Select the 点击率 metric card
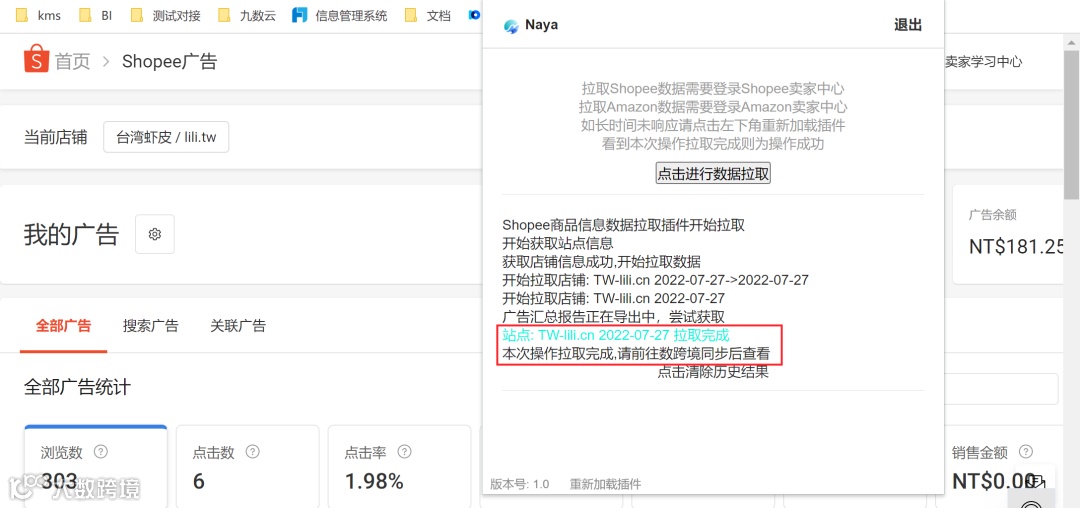 399,466
